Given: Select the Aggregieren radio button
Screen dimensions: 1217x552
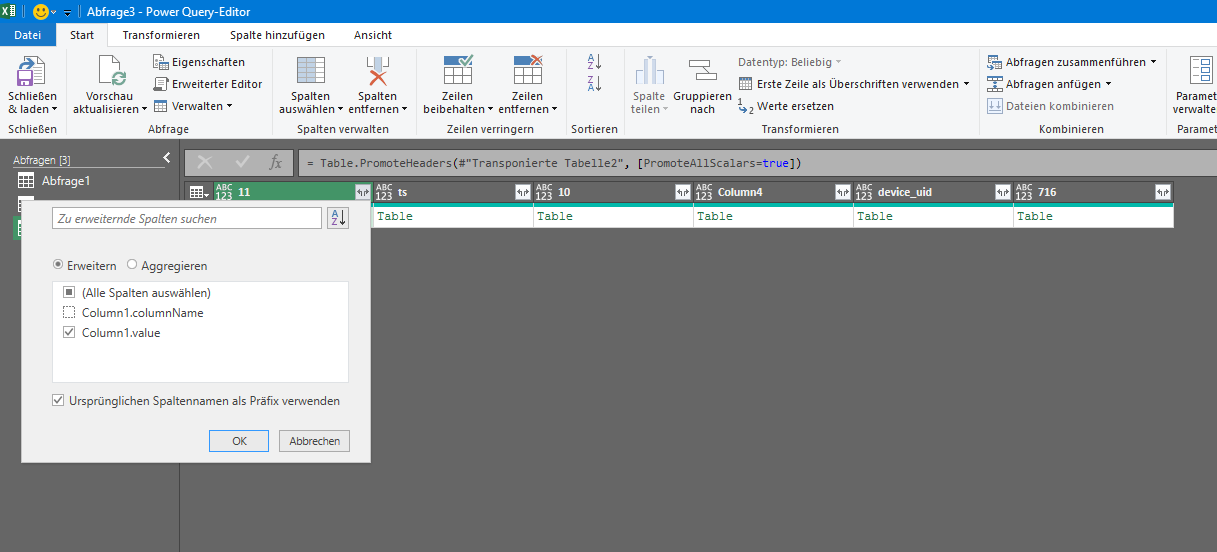Looking at the screenshot, I should [x=132, y=266].
